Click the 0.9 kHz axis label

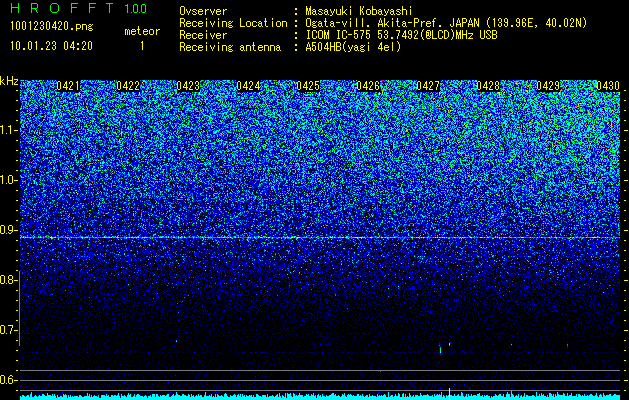[x=7, y=230]
